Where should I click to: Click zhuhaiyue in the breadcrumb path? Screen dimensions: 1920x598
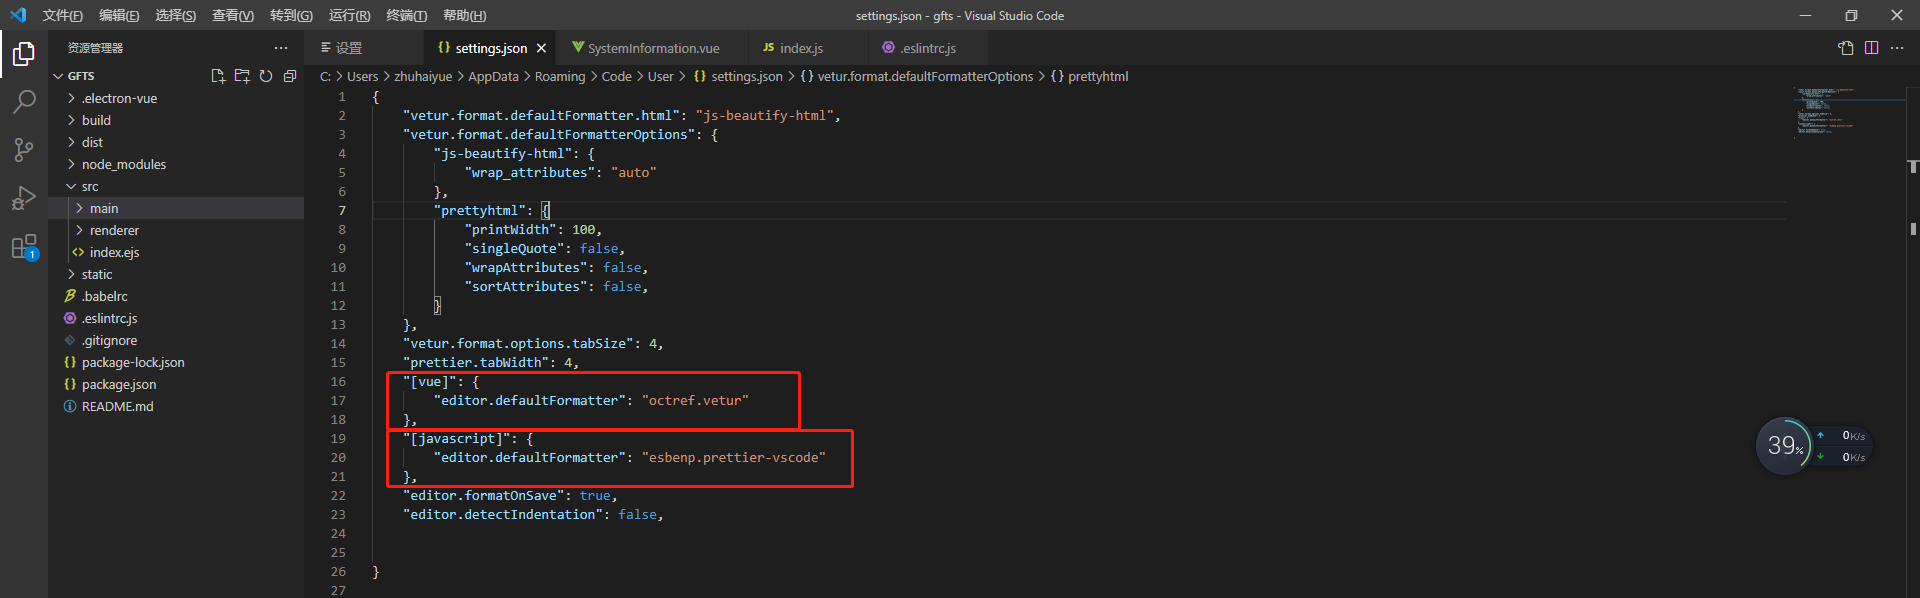click(423, 76)
